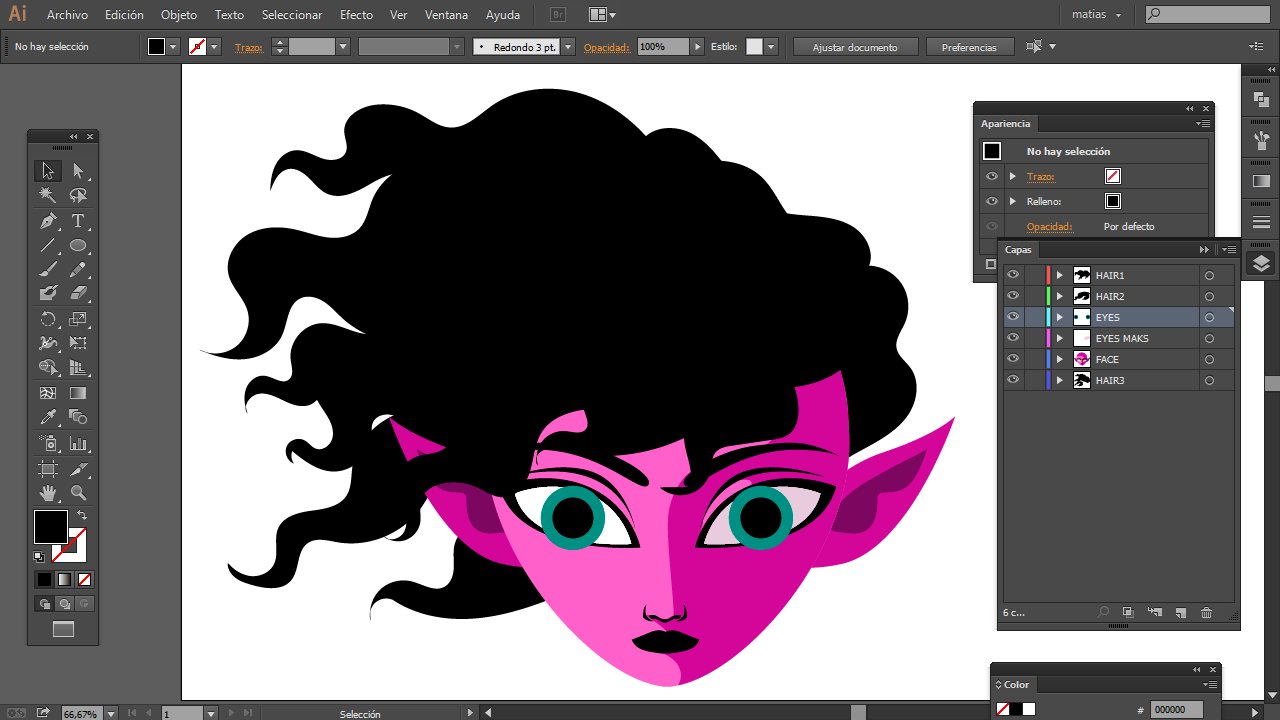Viewport: 1280px width, 720px height.
Task: Open the Ventana menu
Action: (x=446, y=15)
